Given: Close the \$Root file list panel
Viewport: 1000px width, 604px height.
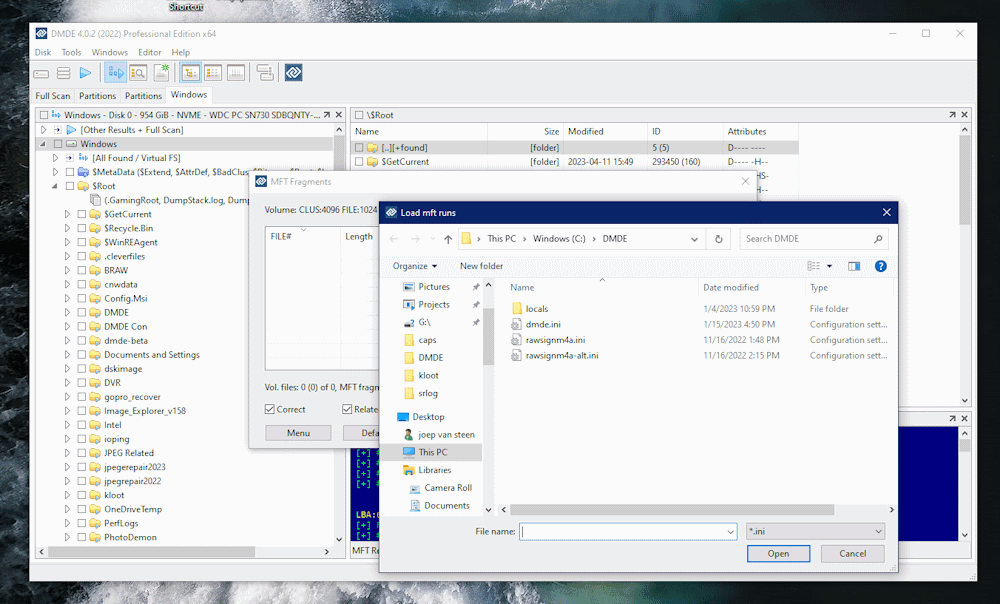Looking at the screenshot, I should [964, 115].
